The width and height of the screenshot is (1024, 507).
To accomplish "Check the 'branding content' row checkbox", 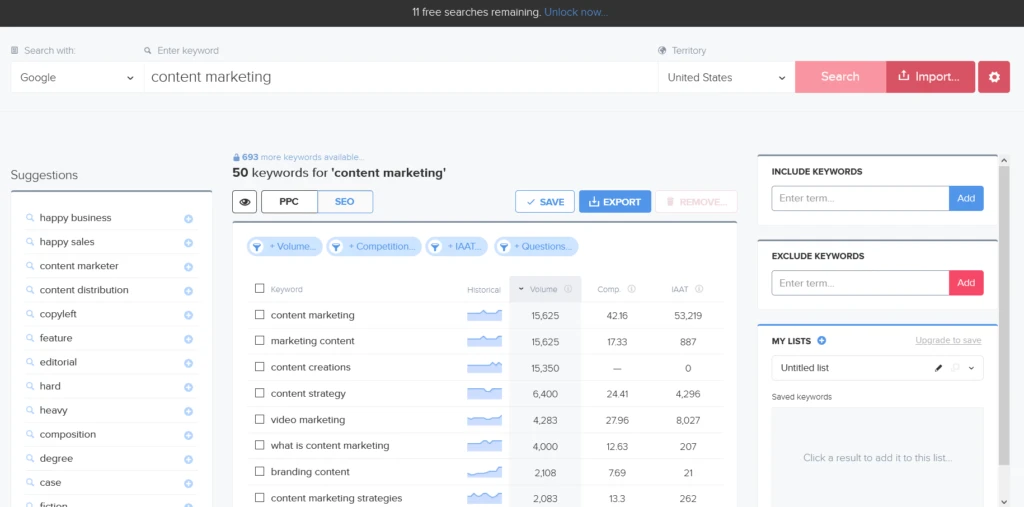I will tap(259, 472).
